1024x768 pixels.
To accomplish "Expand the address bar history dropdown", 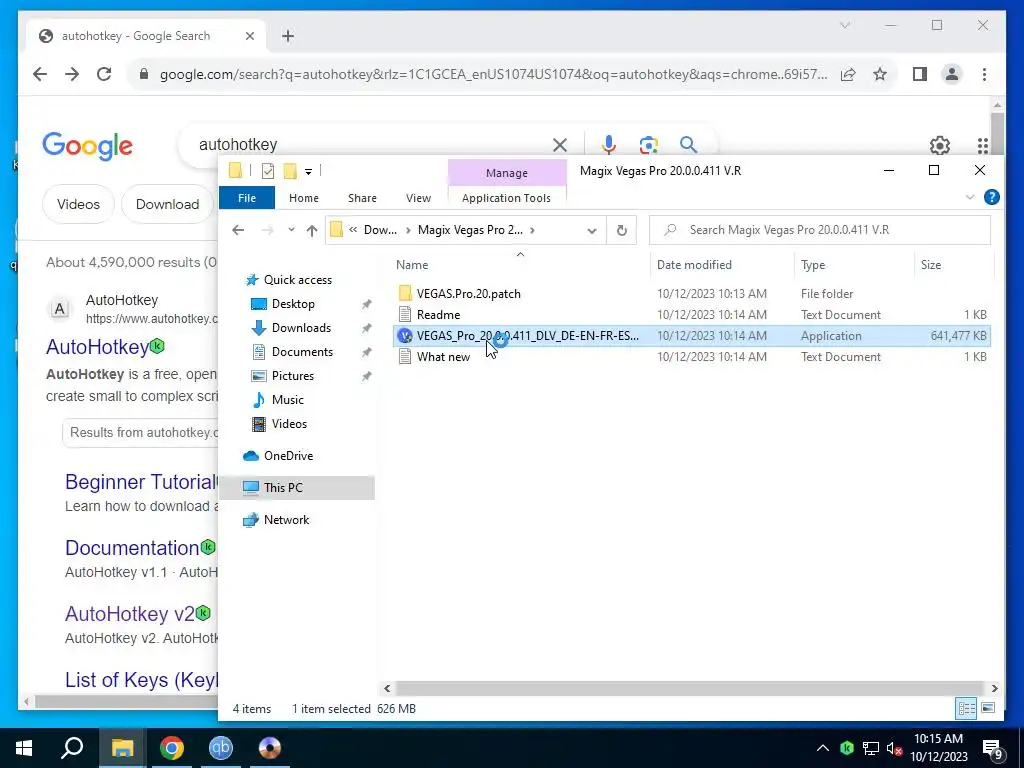I will [x=592, y=231].
